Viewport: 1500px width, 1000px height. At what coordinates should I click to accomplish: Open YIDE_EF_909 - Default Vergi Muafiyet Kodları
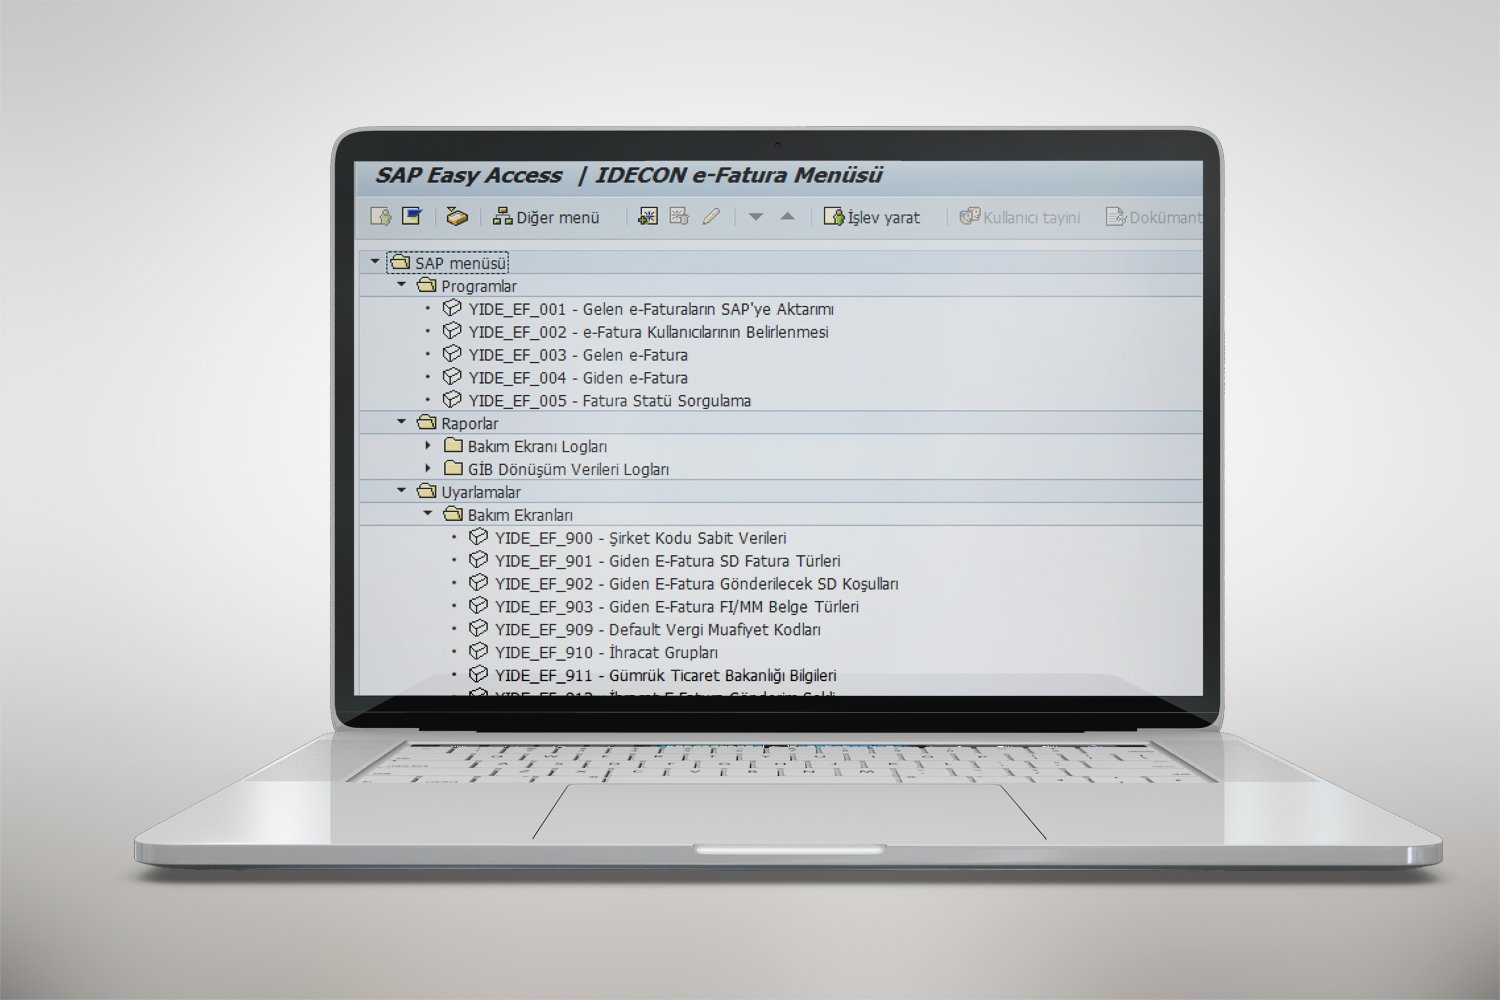pyautogui.click(x=658, y=630)
